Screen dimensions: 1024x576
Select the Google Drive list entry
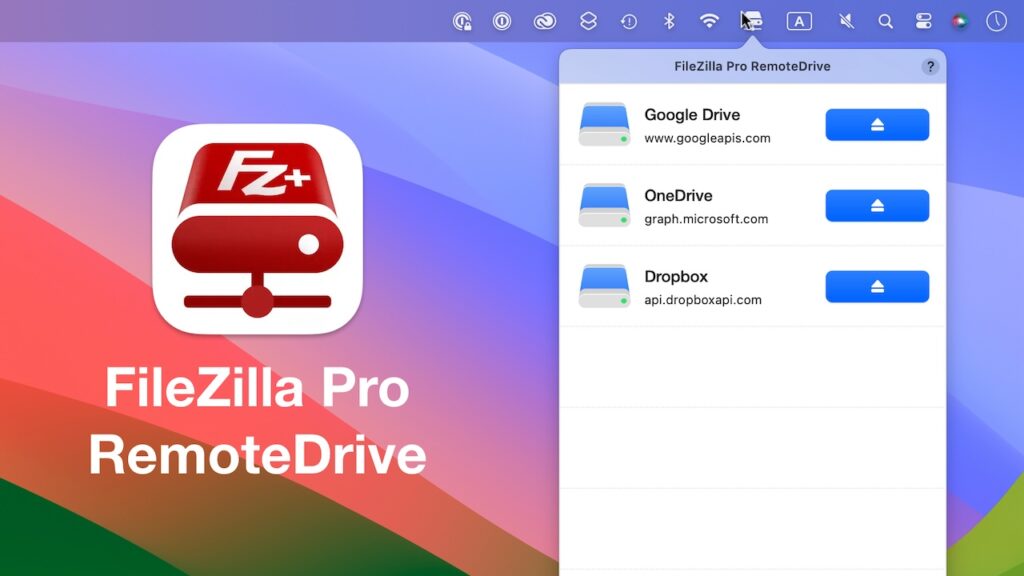700,125
